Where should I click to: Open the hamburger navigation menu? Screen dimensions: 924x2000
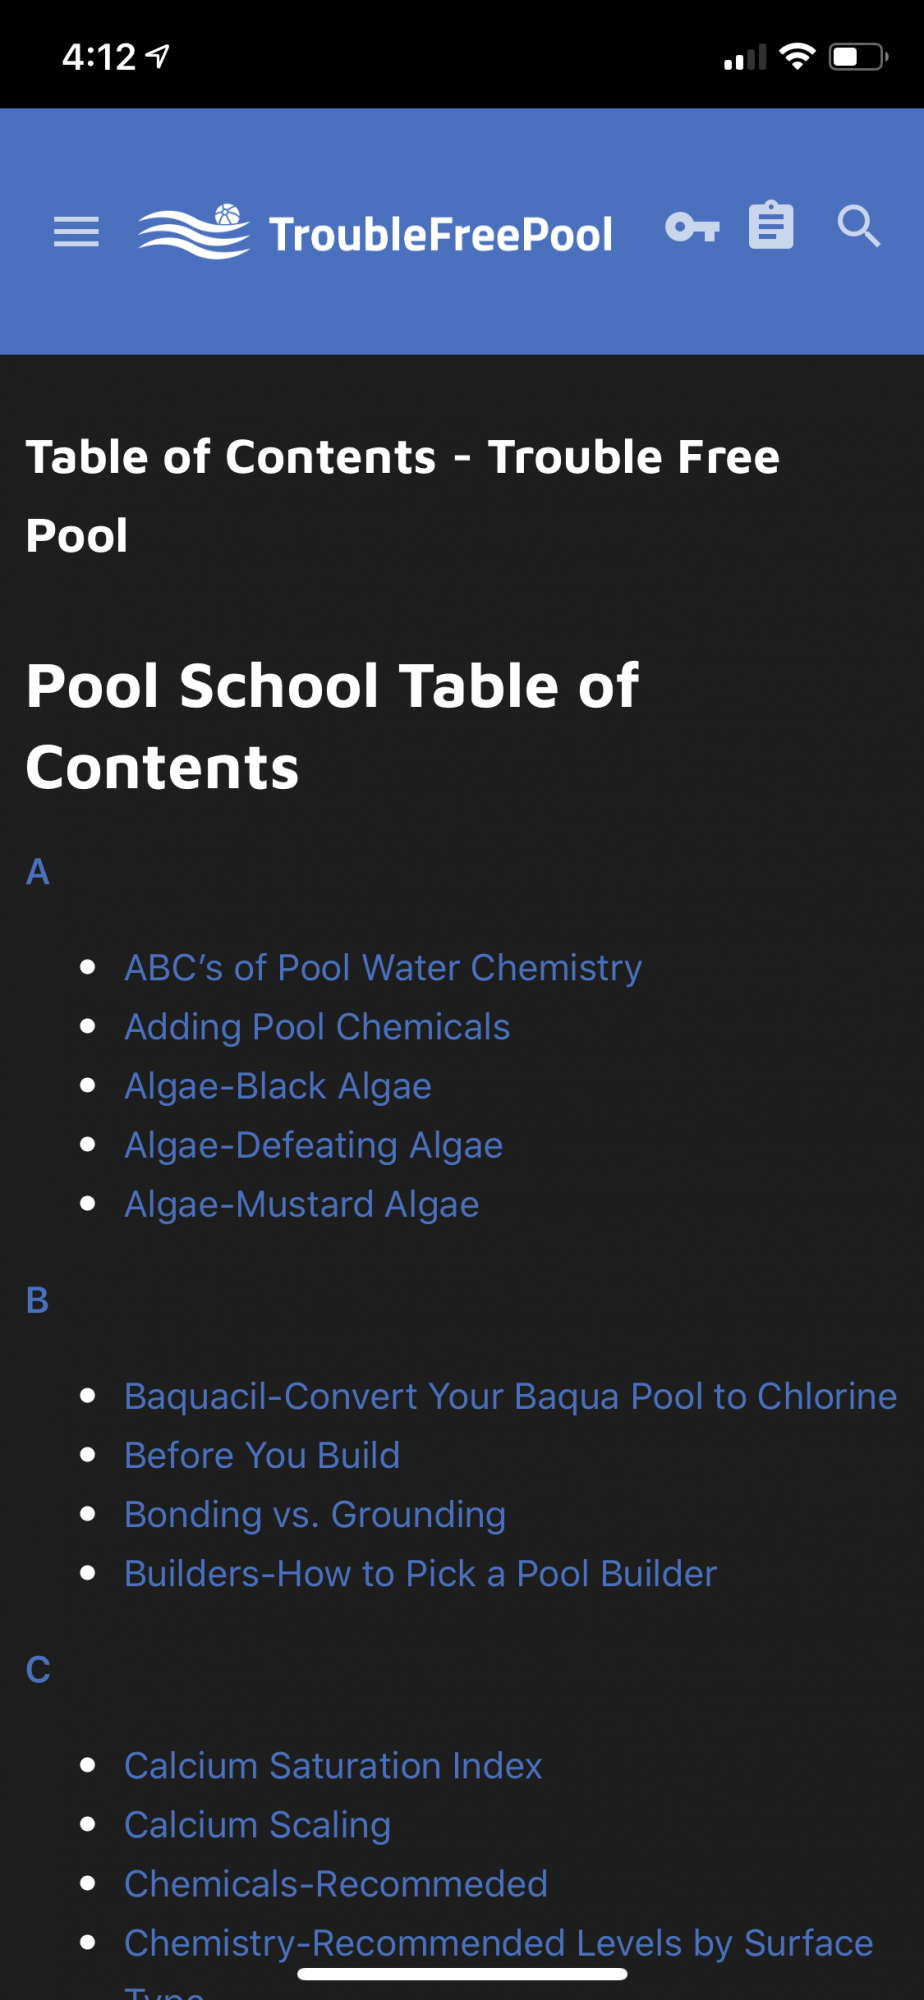coord(76,231)
